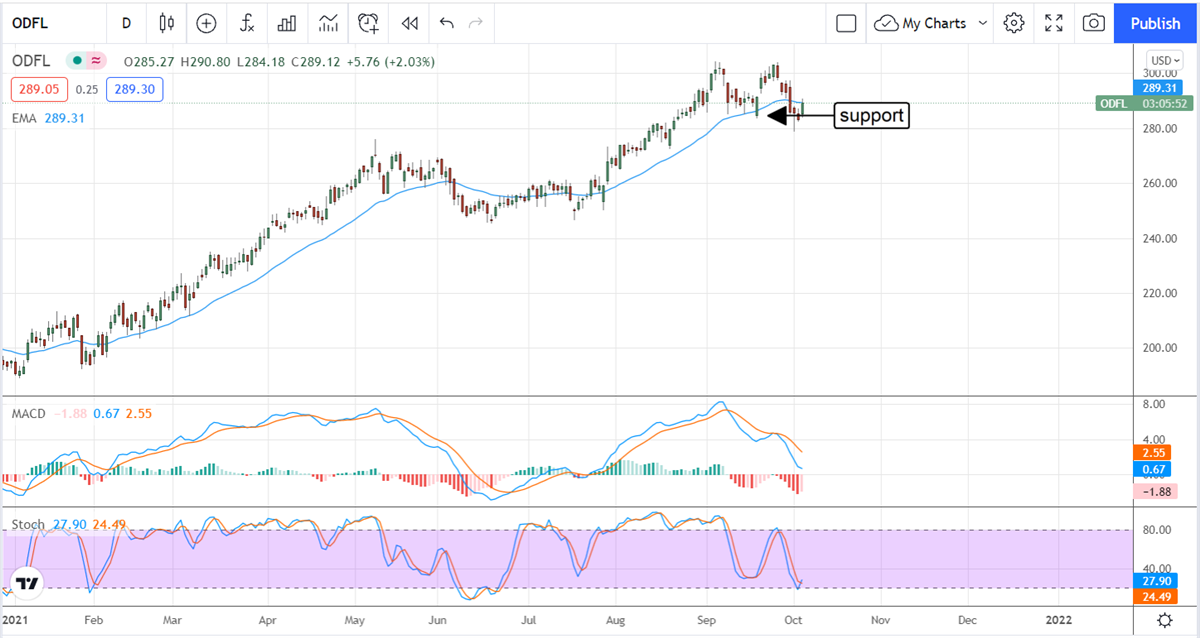Take a snapshot with the camera icon

point(1094,22)
